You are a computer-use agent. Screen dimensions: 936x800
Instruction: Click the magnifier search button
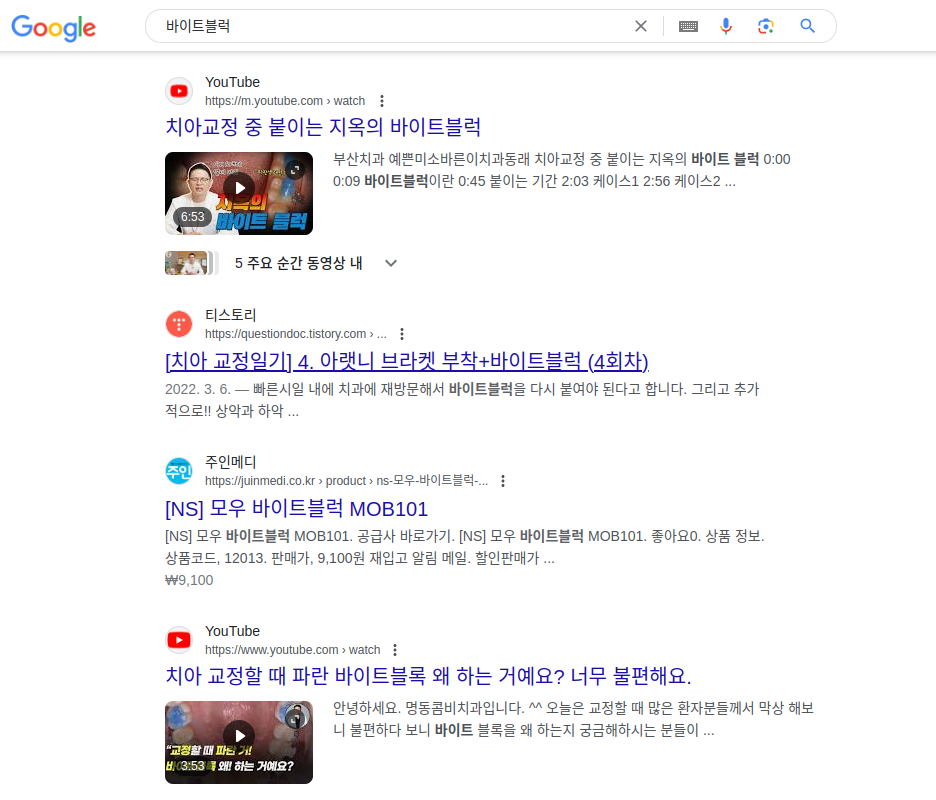point(807,26)
